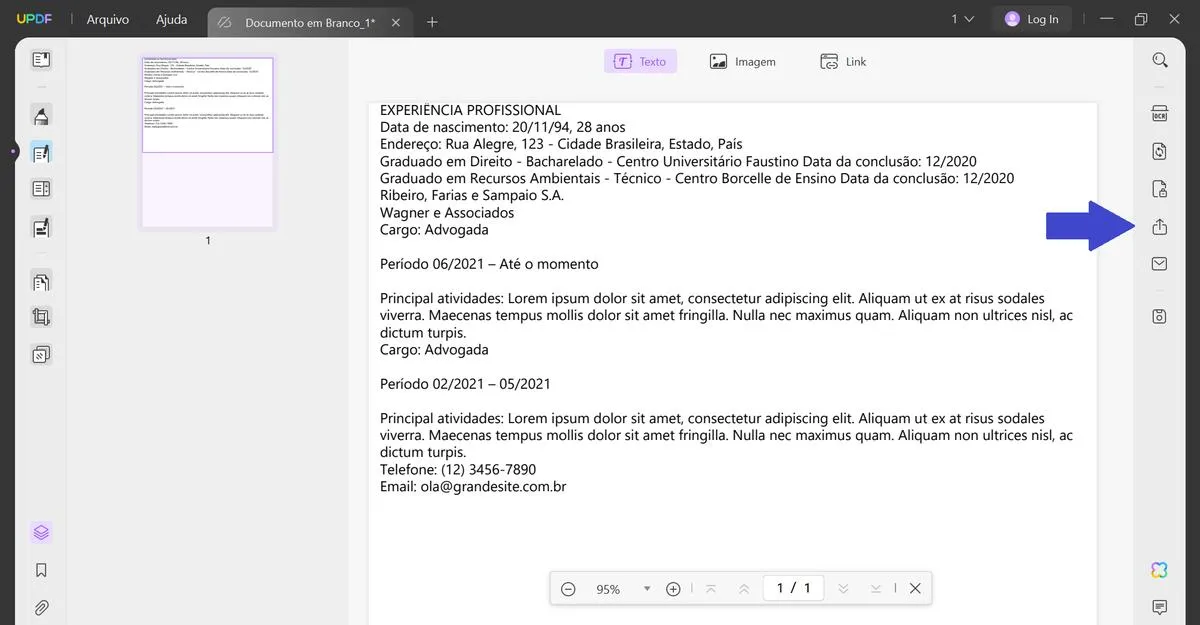This screenshot has height=625, width=1200.
Task: Toggle Texto editing mode
Action: [x=640, y=60]
